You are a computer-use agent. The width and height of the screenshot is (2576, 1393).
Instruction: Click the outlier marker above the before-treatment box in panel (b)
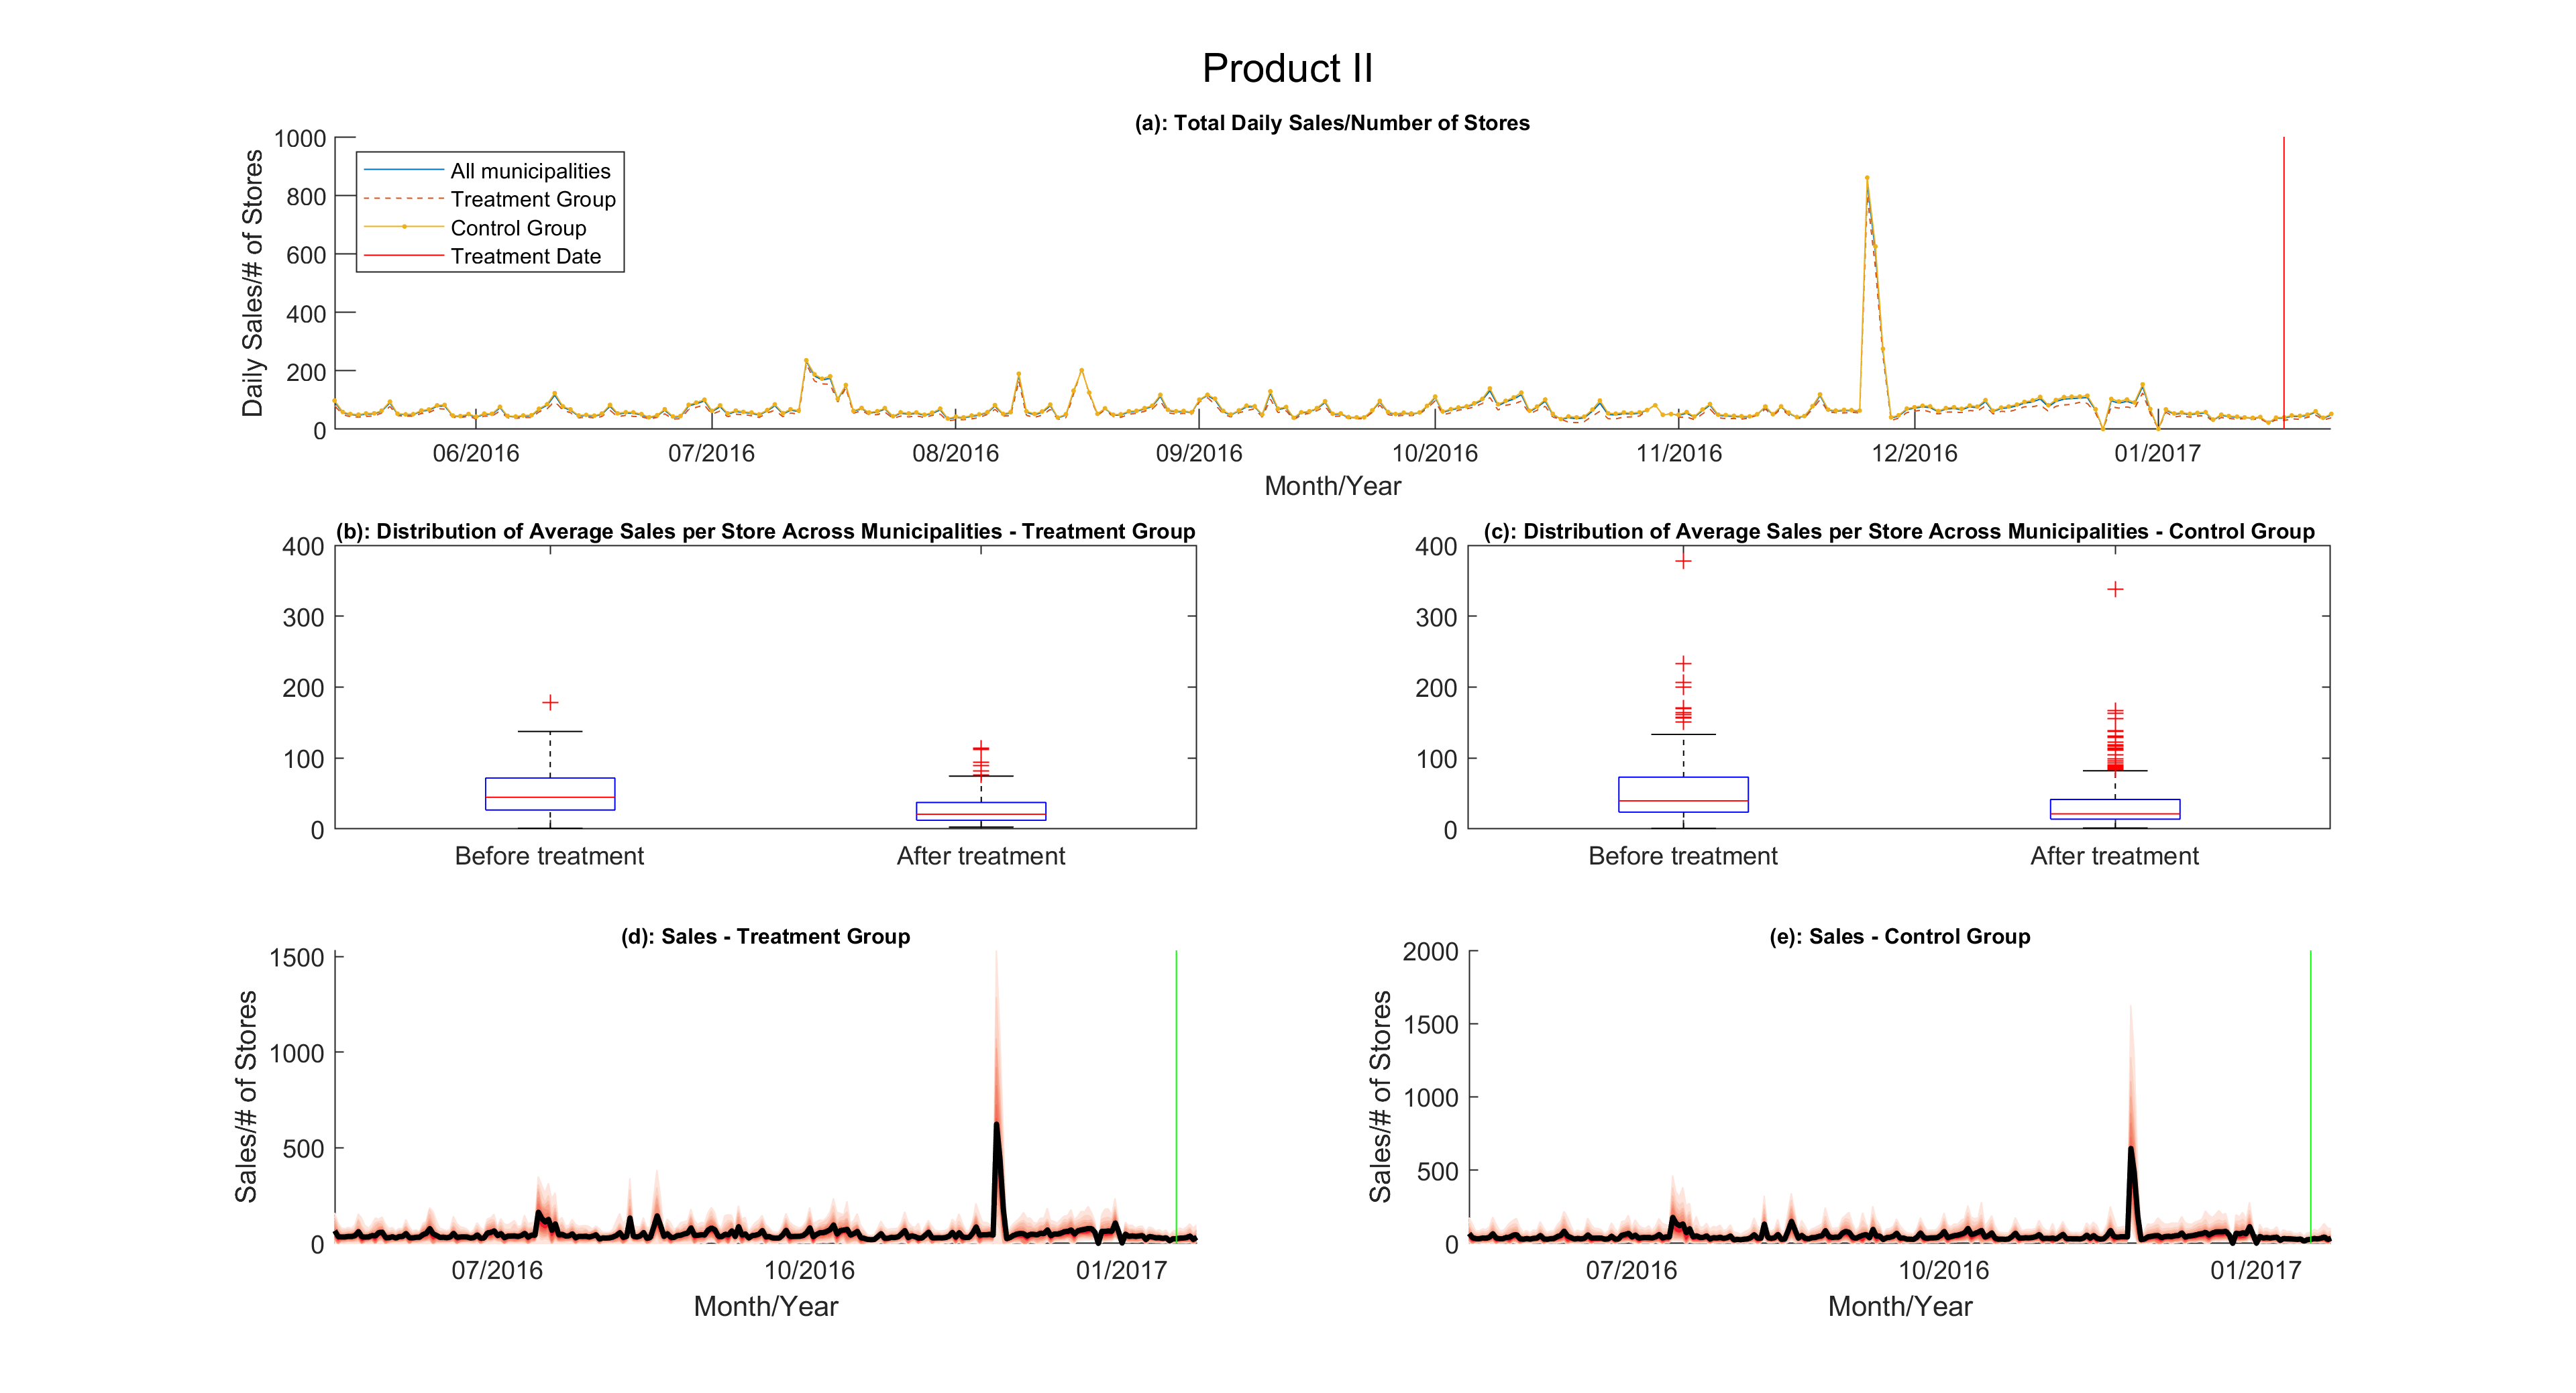(550, 702)
